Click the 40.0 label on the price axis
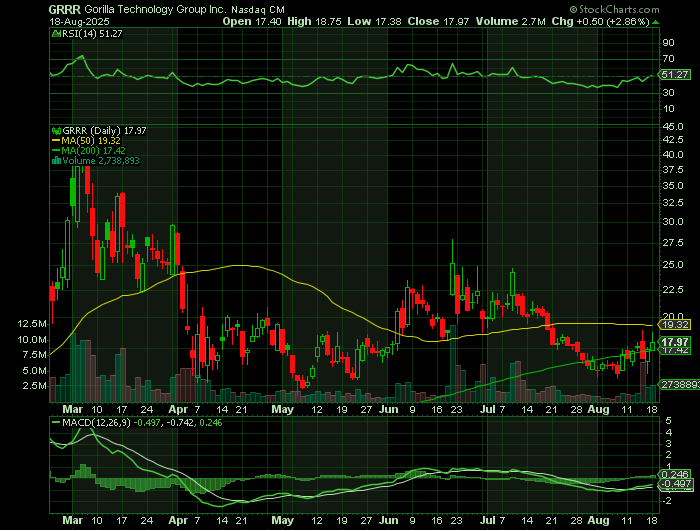This screenshot has width=700, height=530. point(673,154)
